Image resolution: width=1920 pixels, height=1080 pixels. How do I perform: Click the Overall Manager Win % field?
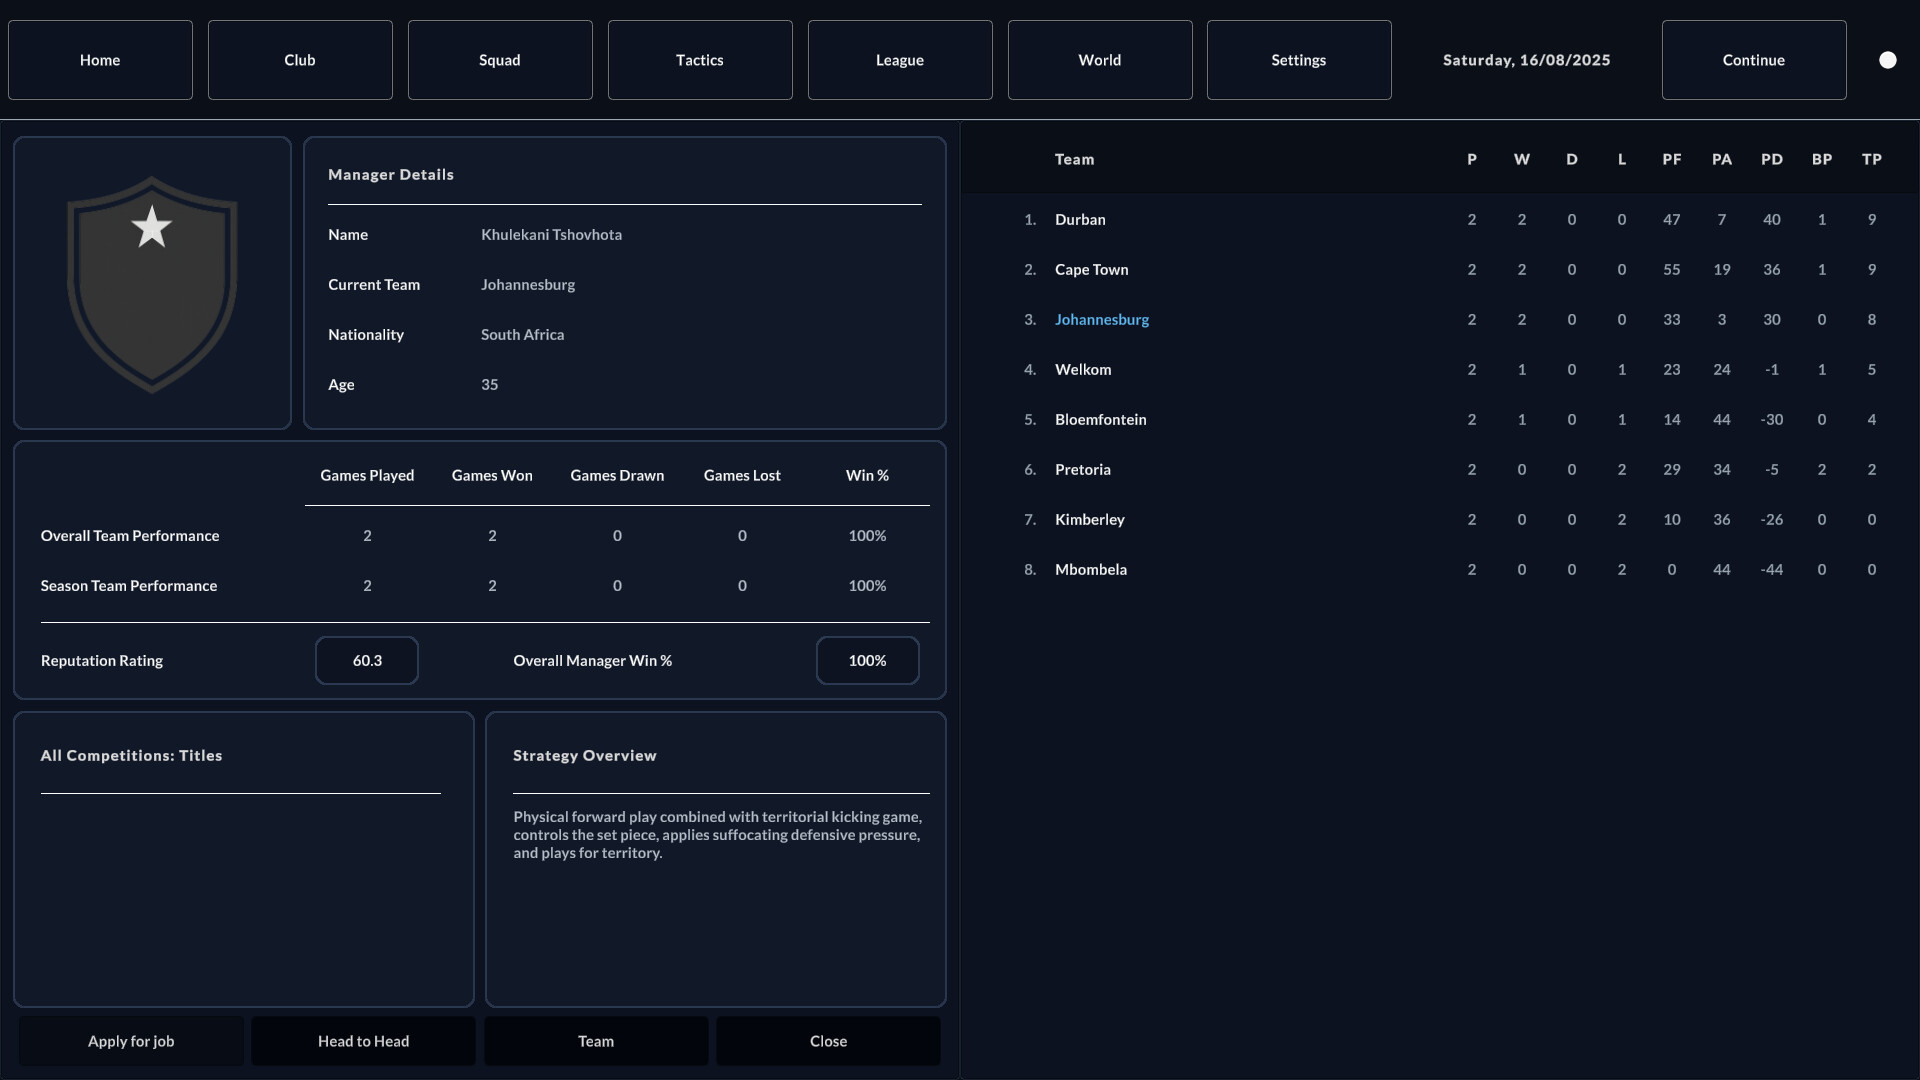click(x=867, y=660)
